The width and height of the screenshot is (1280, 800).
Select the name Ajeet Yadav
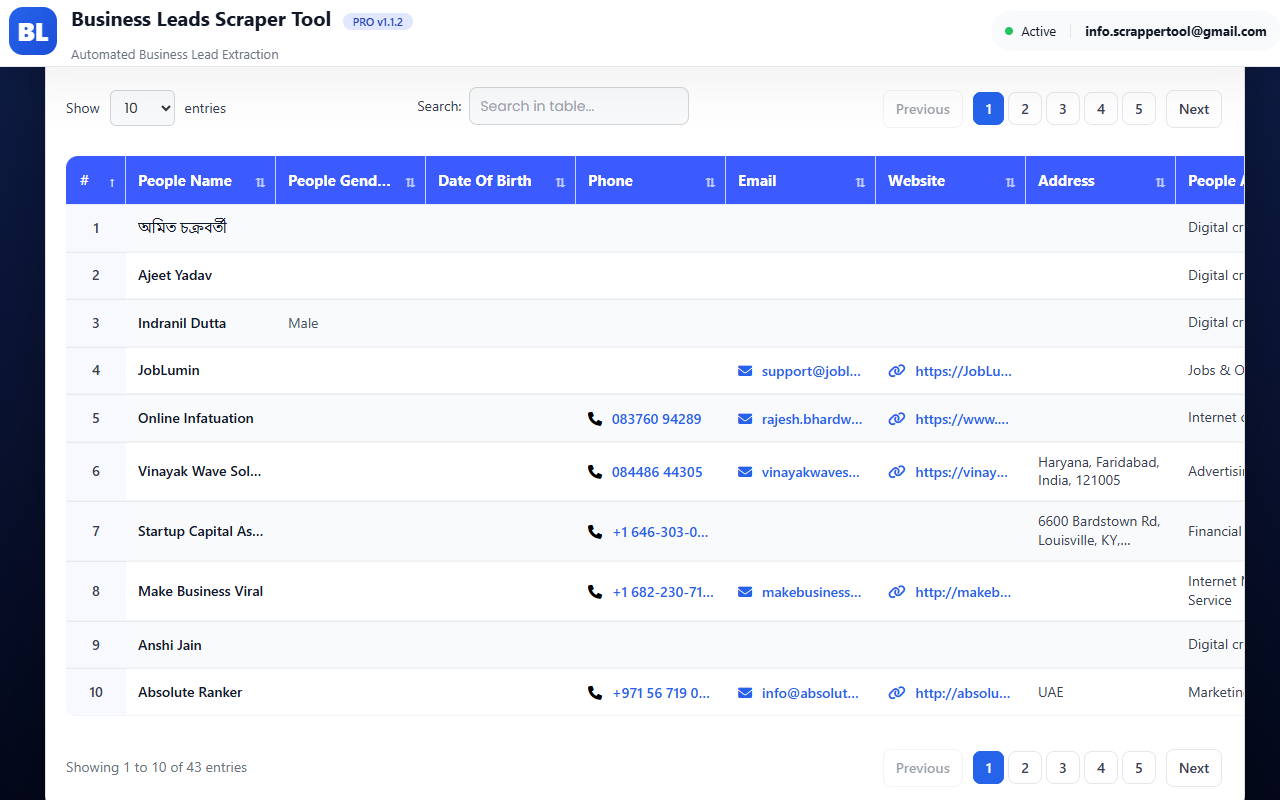pyautogui.click(x=175, y=275)
